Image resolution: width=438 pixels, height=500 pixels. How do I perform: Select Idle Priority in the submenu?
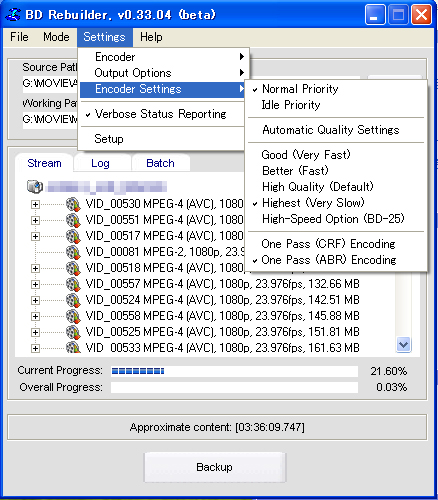click(336, 105)
